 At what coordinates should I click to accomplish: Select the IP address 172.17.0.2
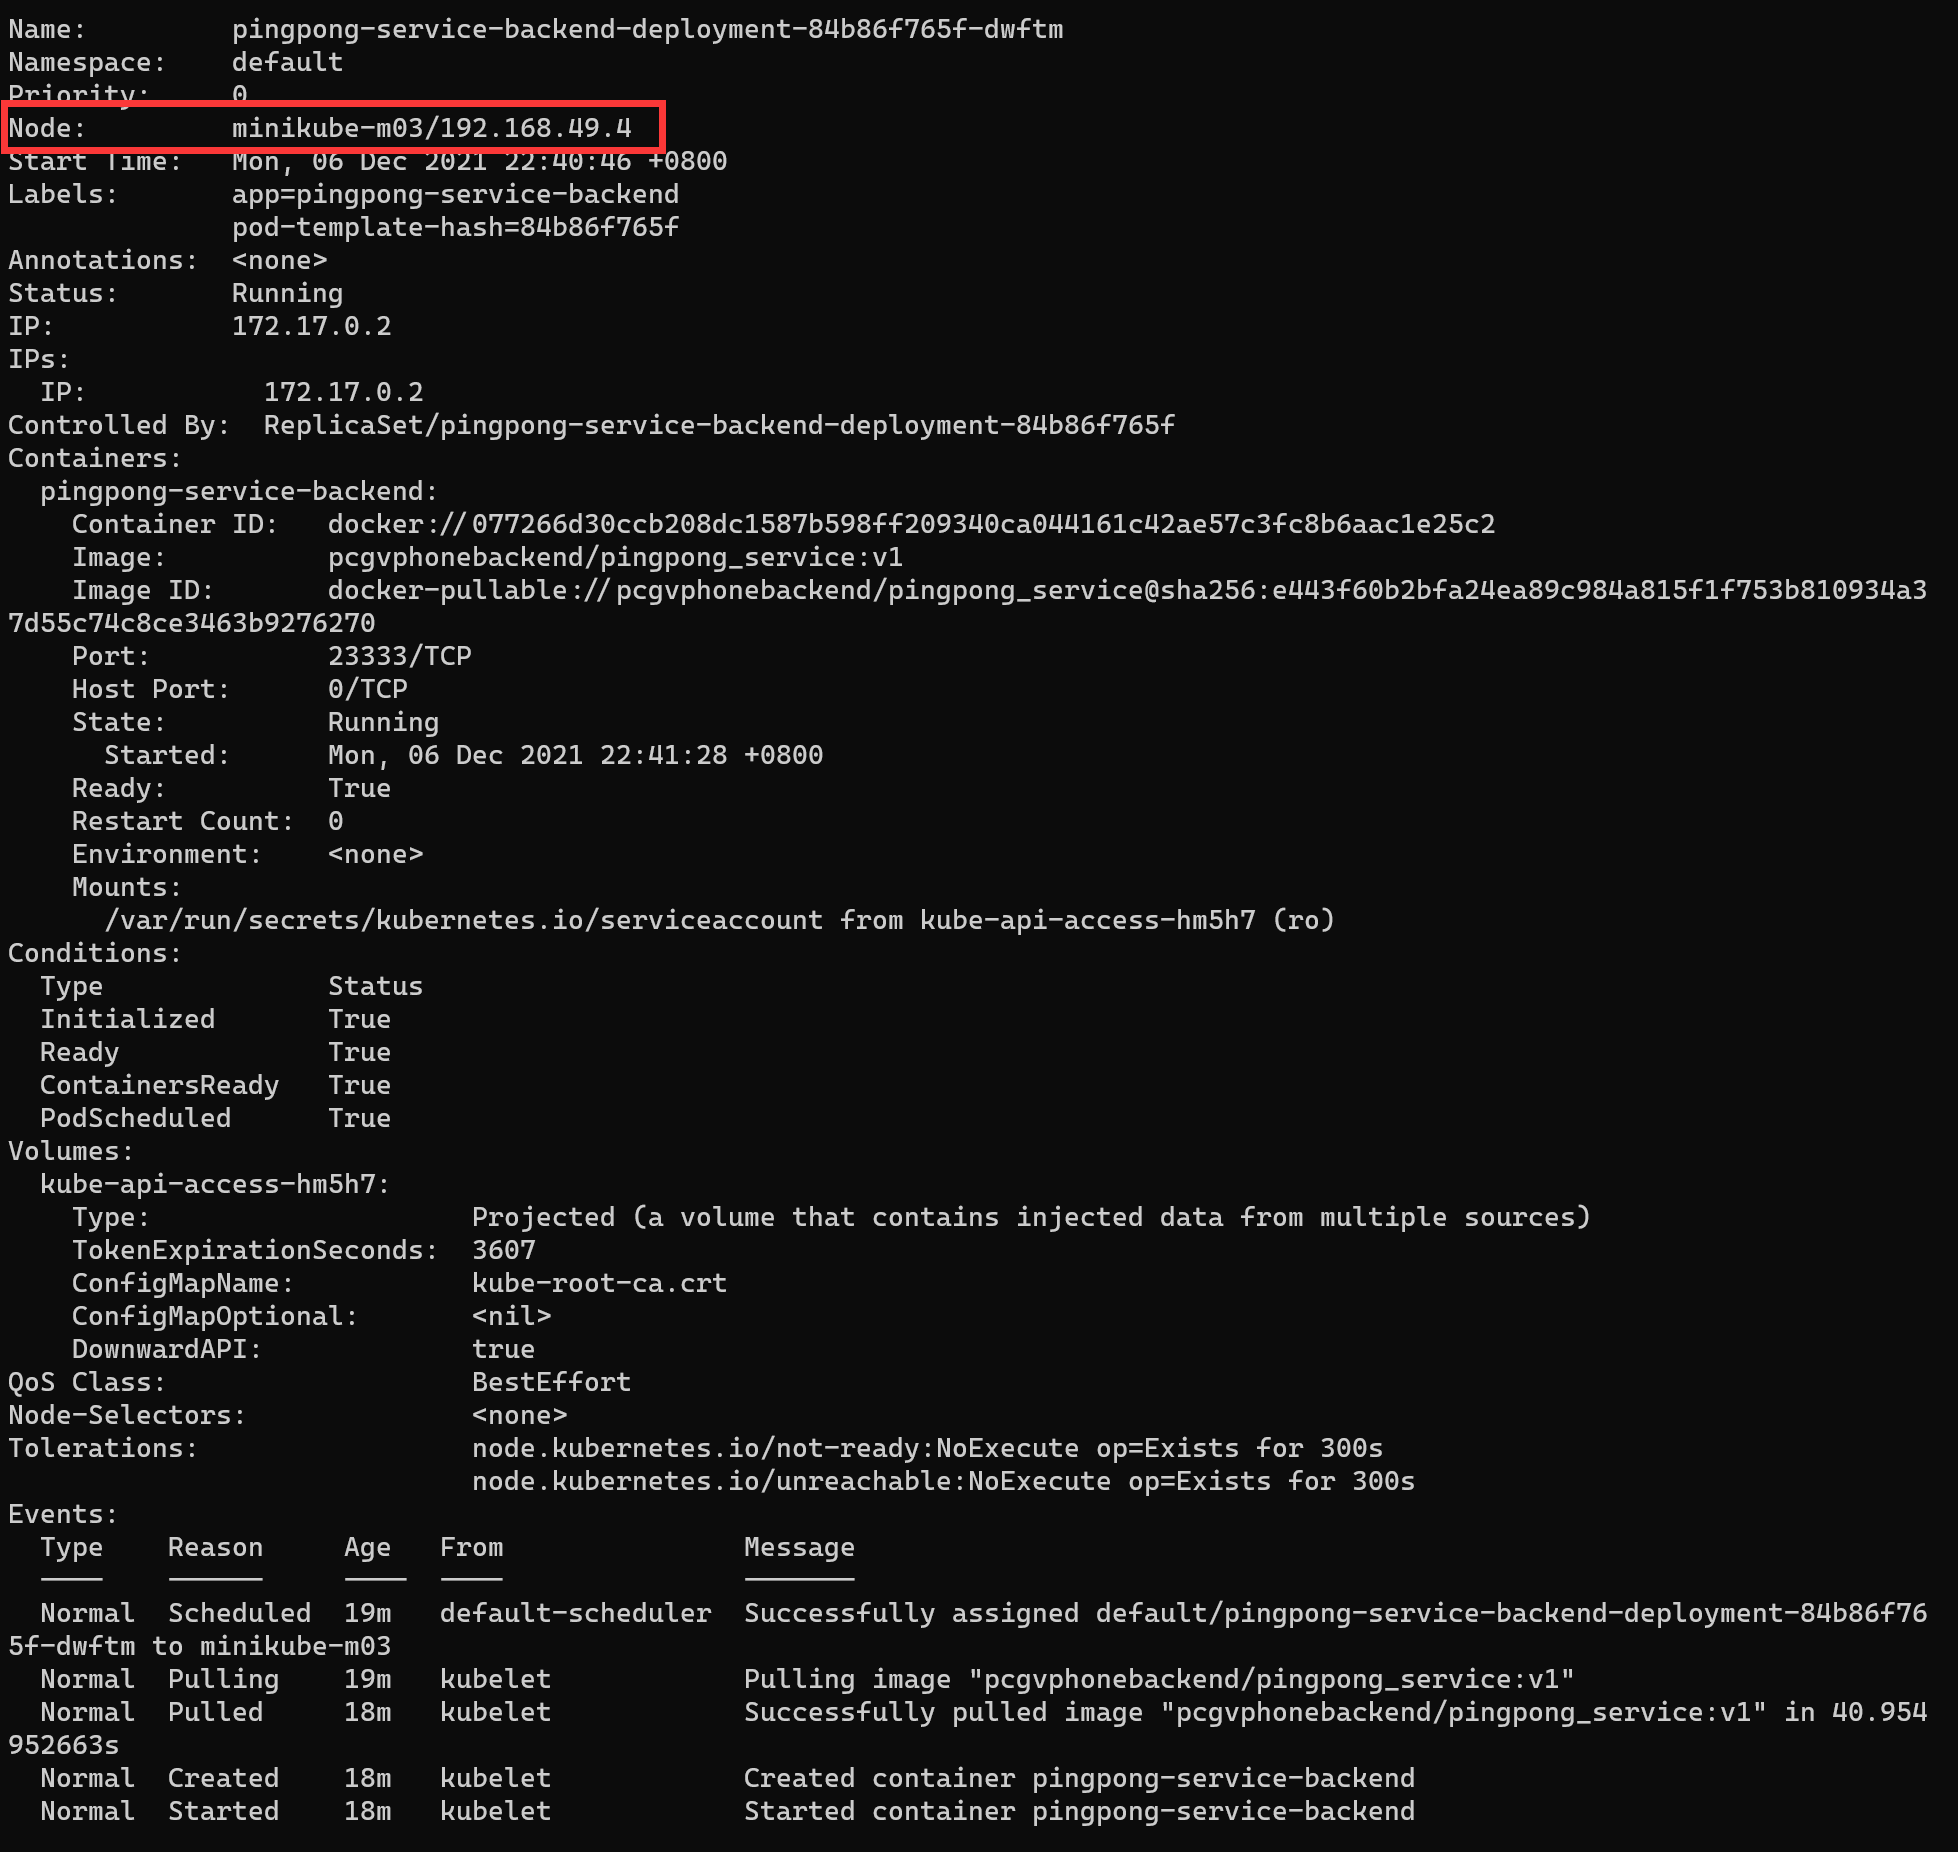point(311,325)
